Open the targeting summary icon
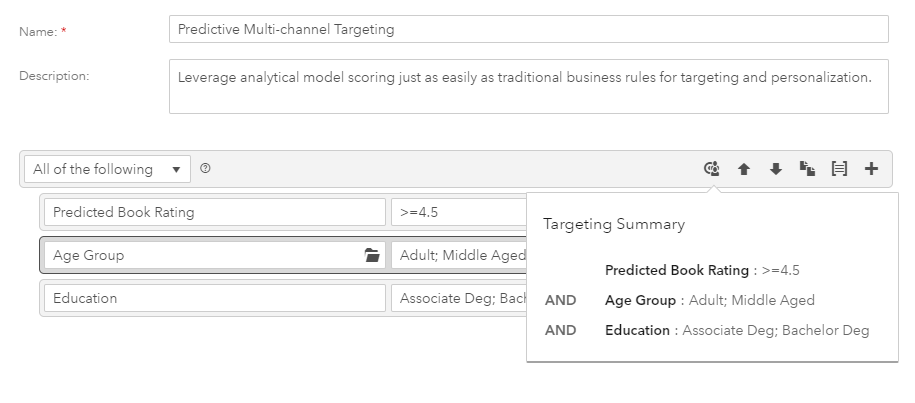Screen dimensions: 915x403 point(711,169)
